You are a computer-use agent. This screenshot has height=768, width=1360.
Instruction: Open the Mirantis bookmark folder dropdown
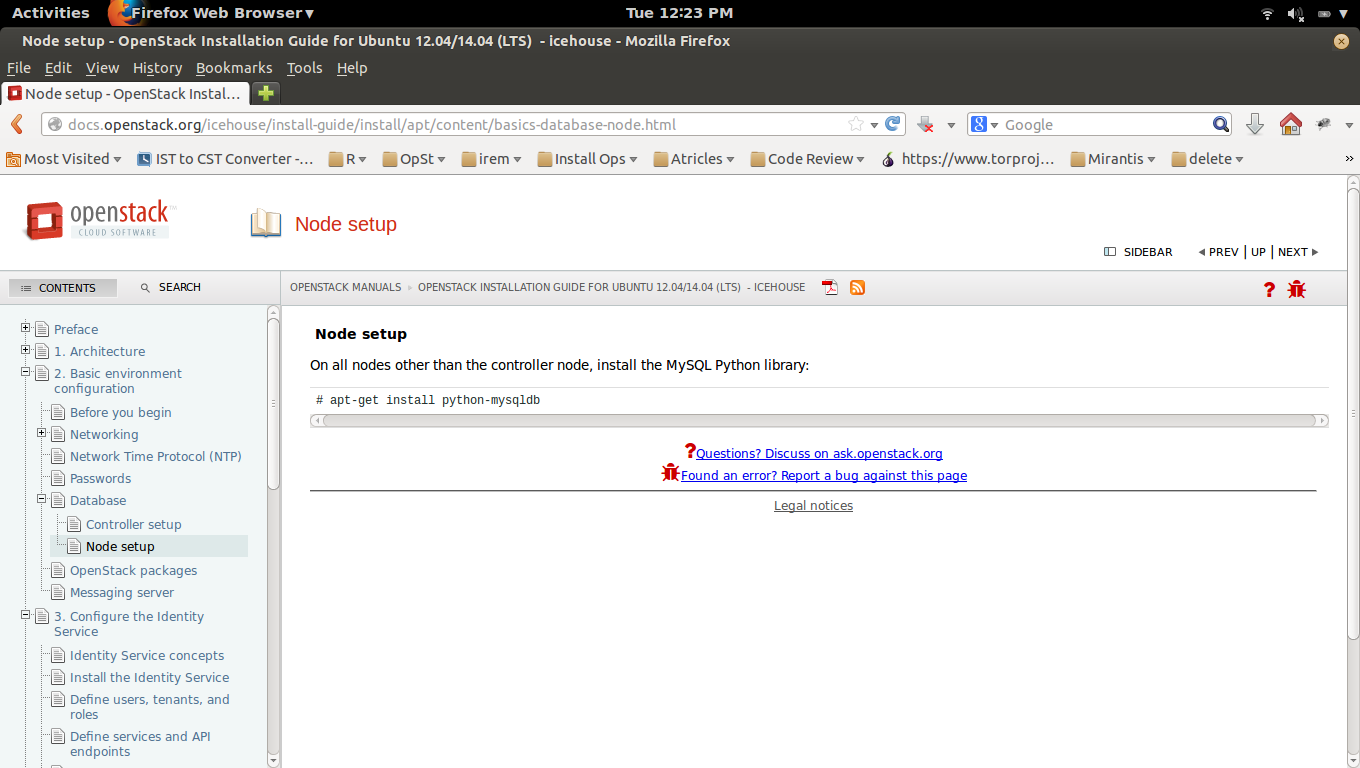click(1115, 158)
